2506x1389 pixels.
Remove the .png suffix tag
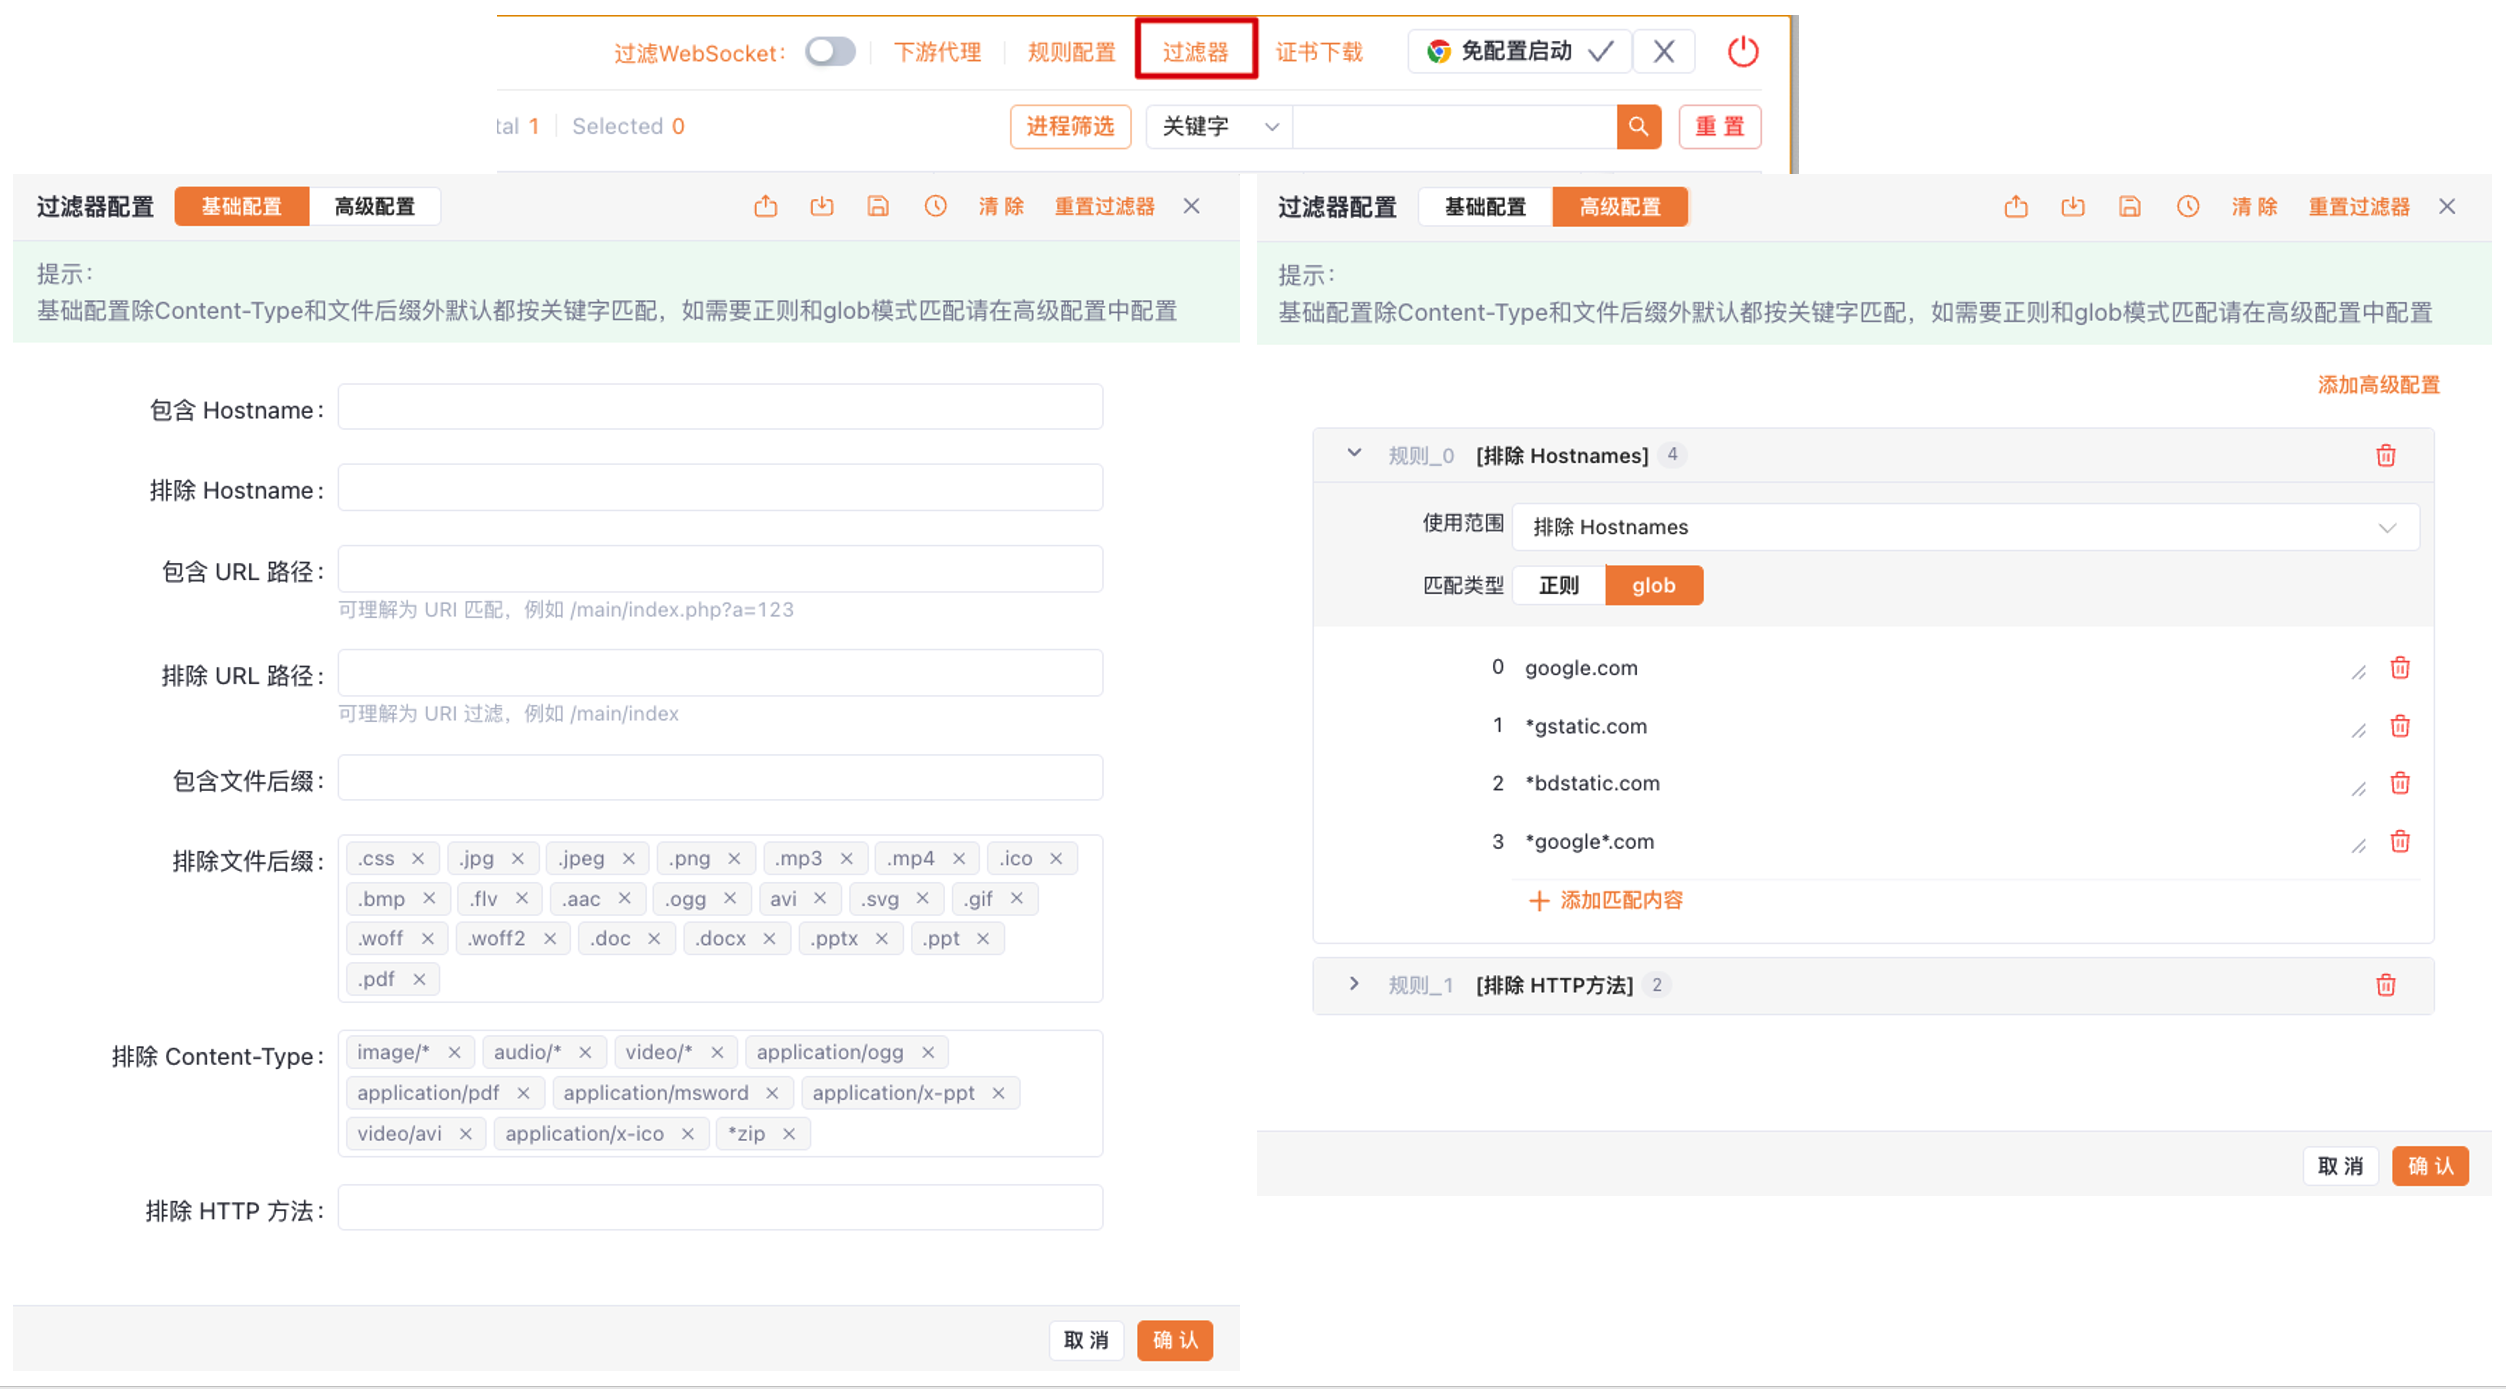(x=733, y=858)
